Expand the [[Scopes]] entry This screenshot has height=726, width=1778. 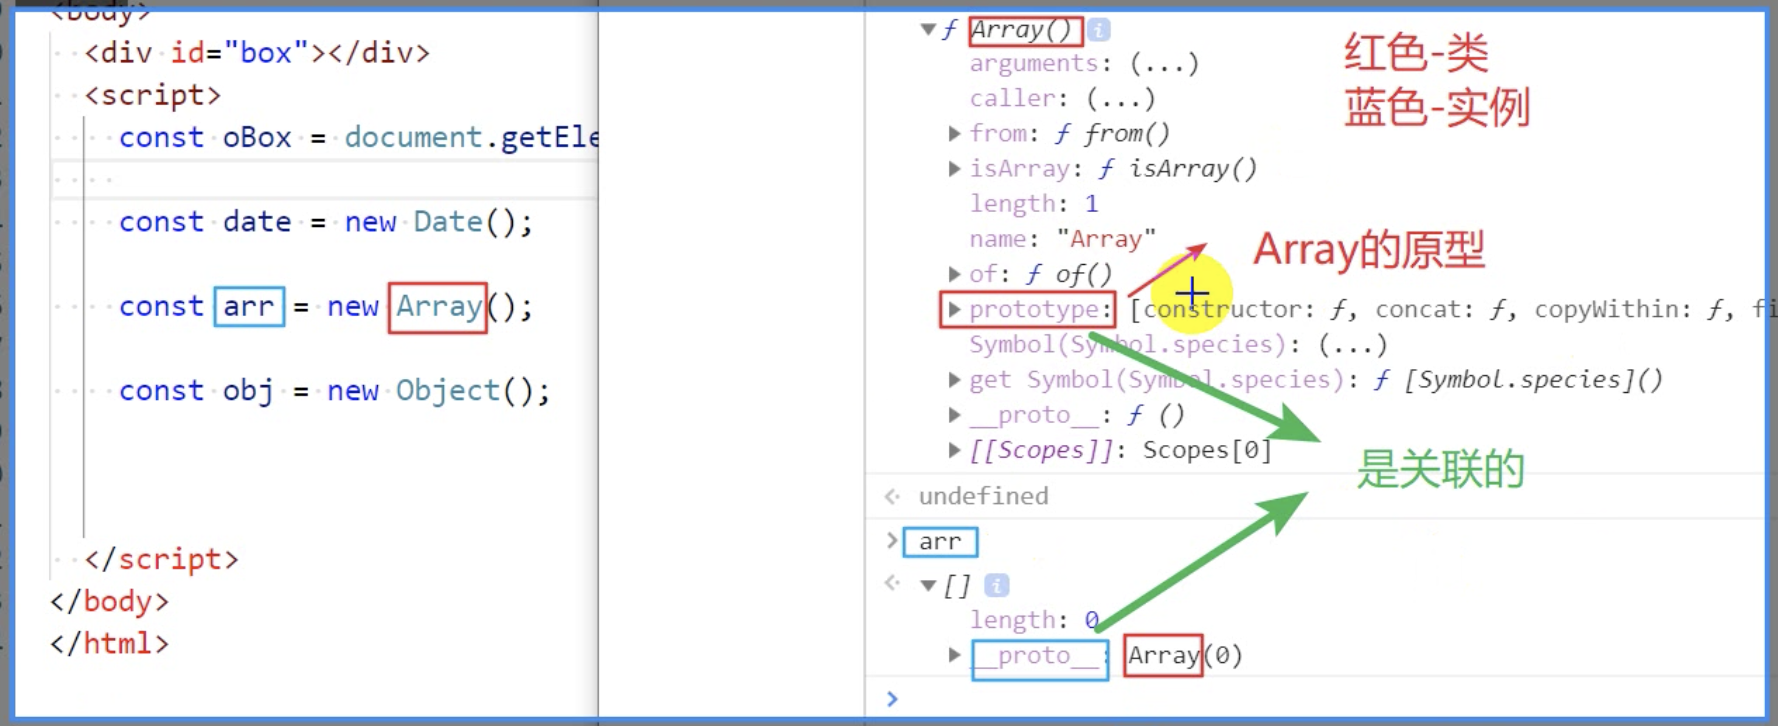(954, 450)
